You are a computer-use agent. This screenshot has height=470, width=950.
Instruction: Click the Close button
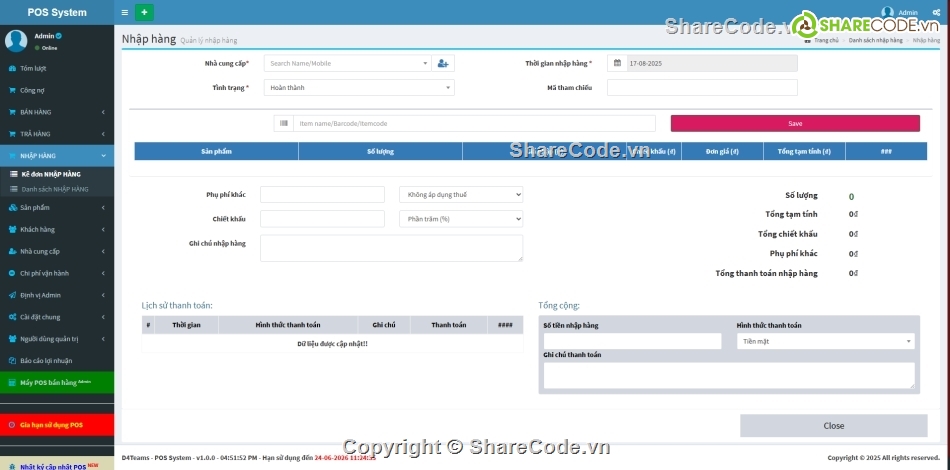pos(833,425)
